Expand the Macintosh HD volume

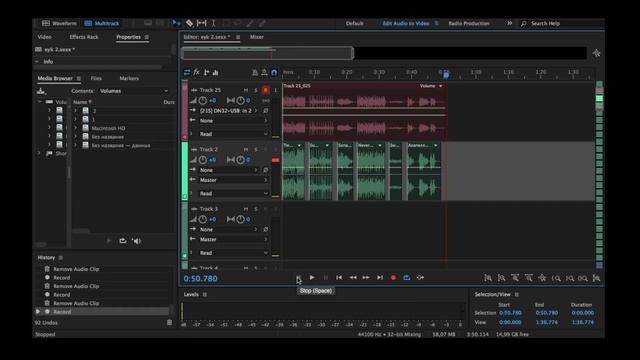pos(76,128)
